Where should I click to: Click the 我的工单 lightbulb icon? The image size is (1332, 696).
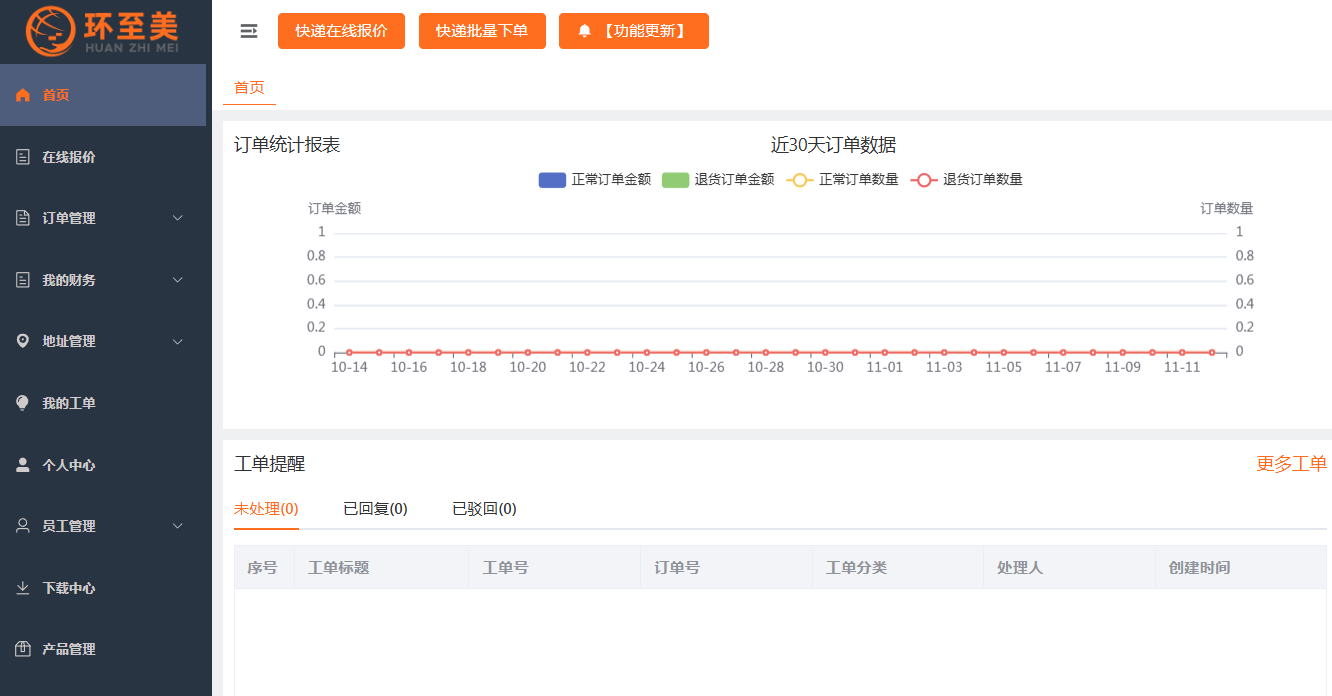(x=23, y=403)
